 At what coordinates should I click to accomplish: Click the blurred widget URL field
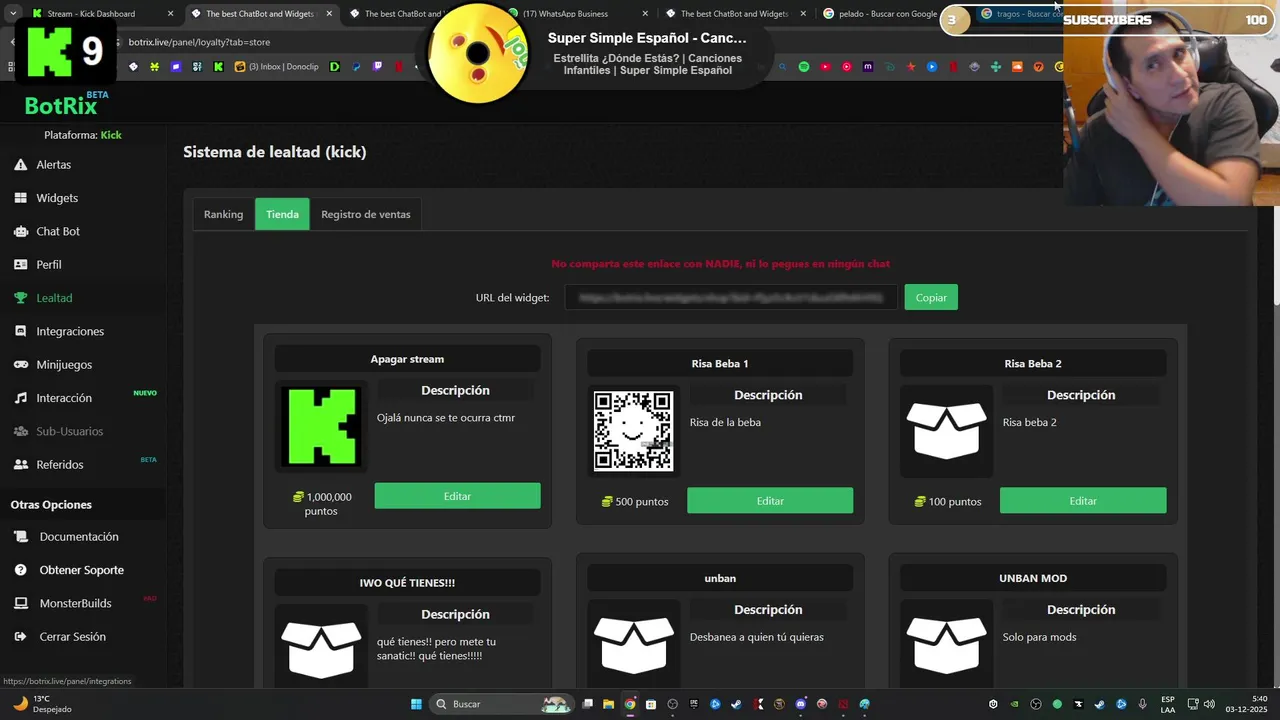[731, 297]
